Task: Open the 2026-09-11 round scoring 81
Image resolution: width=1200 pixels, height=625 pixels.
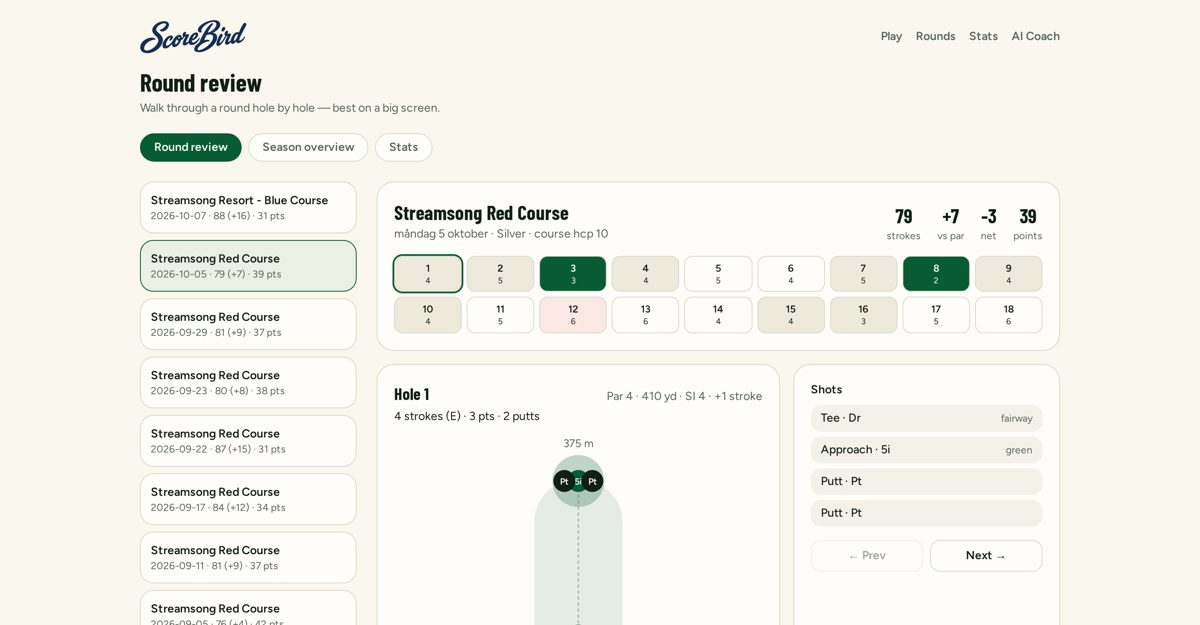Action: tap(248, 557)
